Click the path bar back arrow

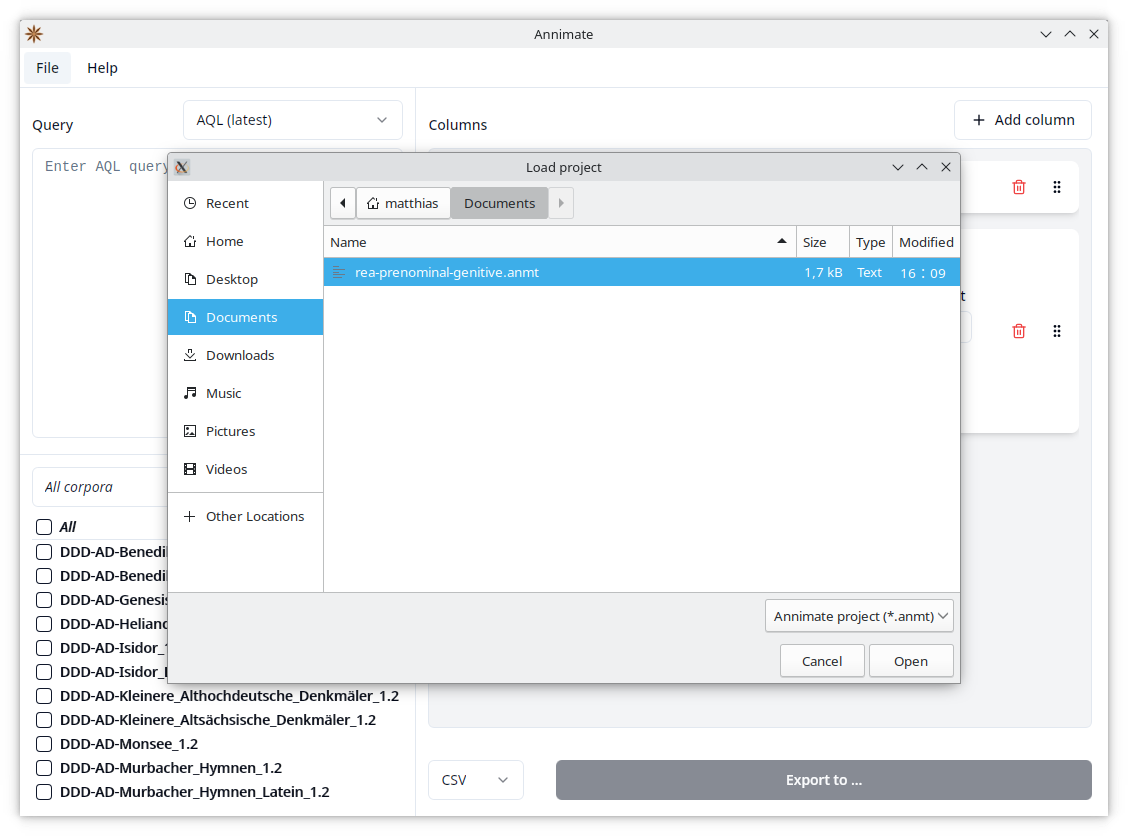[343, 204]
